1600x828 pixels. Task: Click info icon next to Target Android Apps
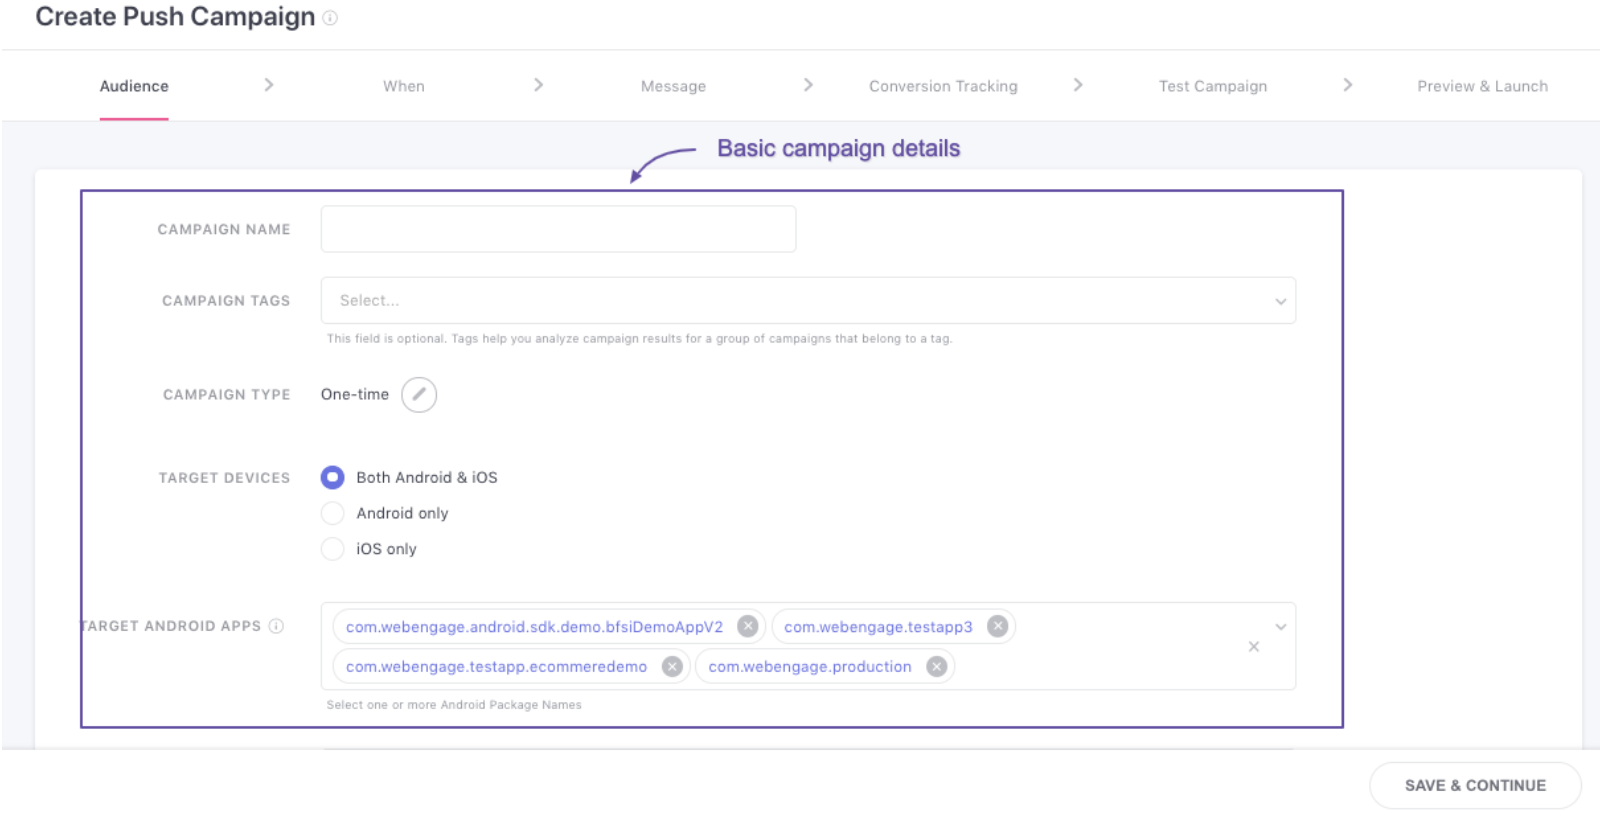276,626
